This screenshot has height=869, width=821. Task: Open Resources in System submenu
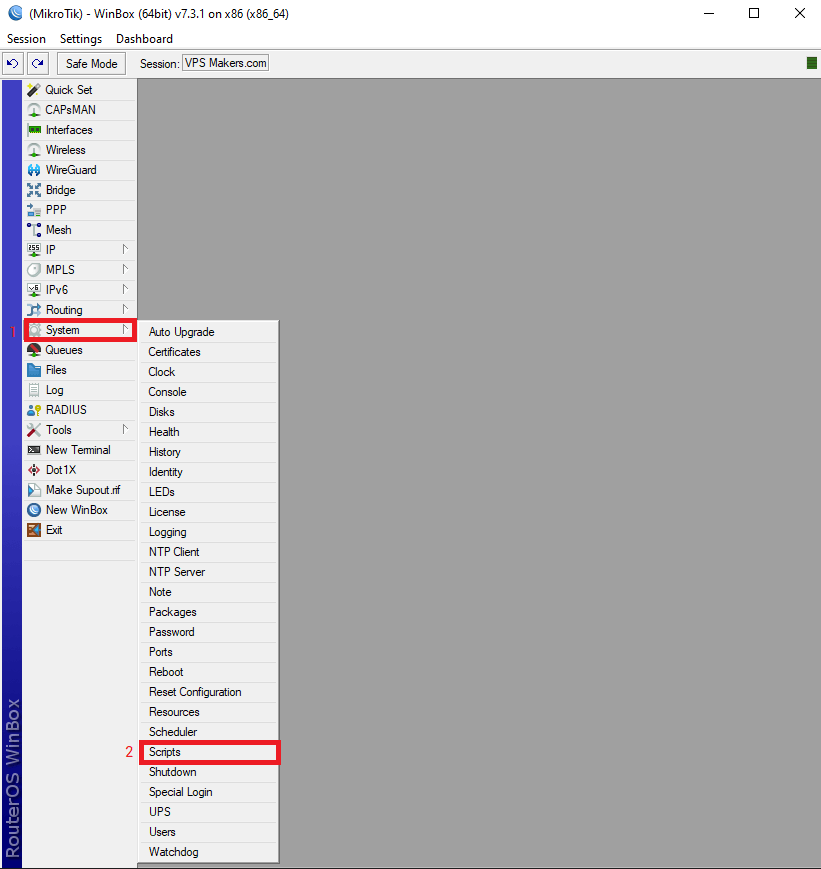pos(208,712)
